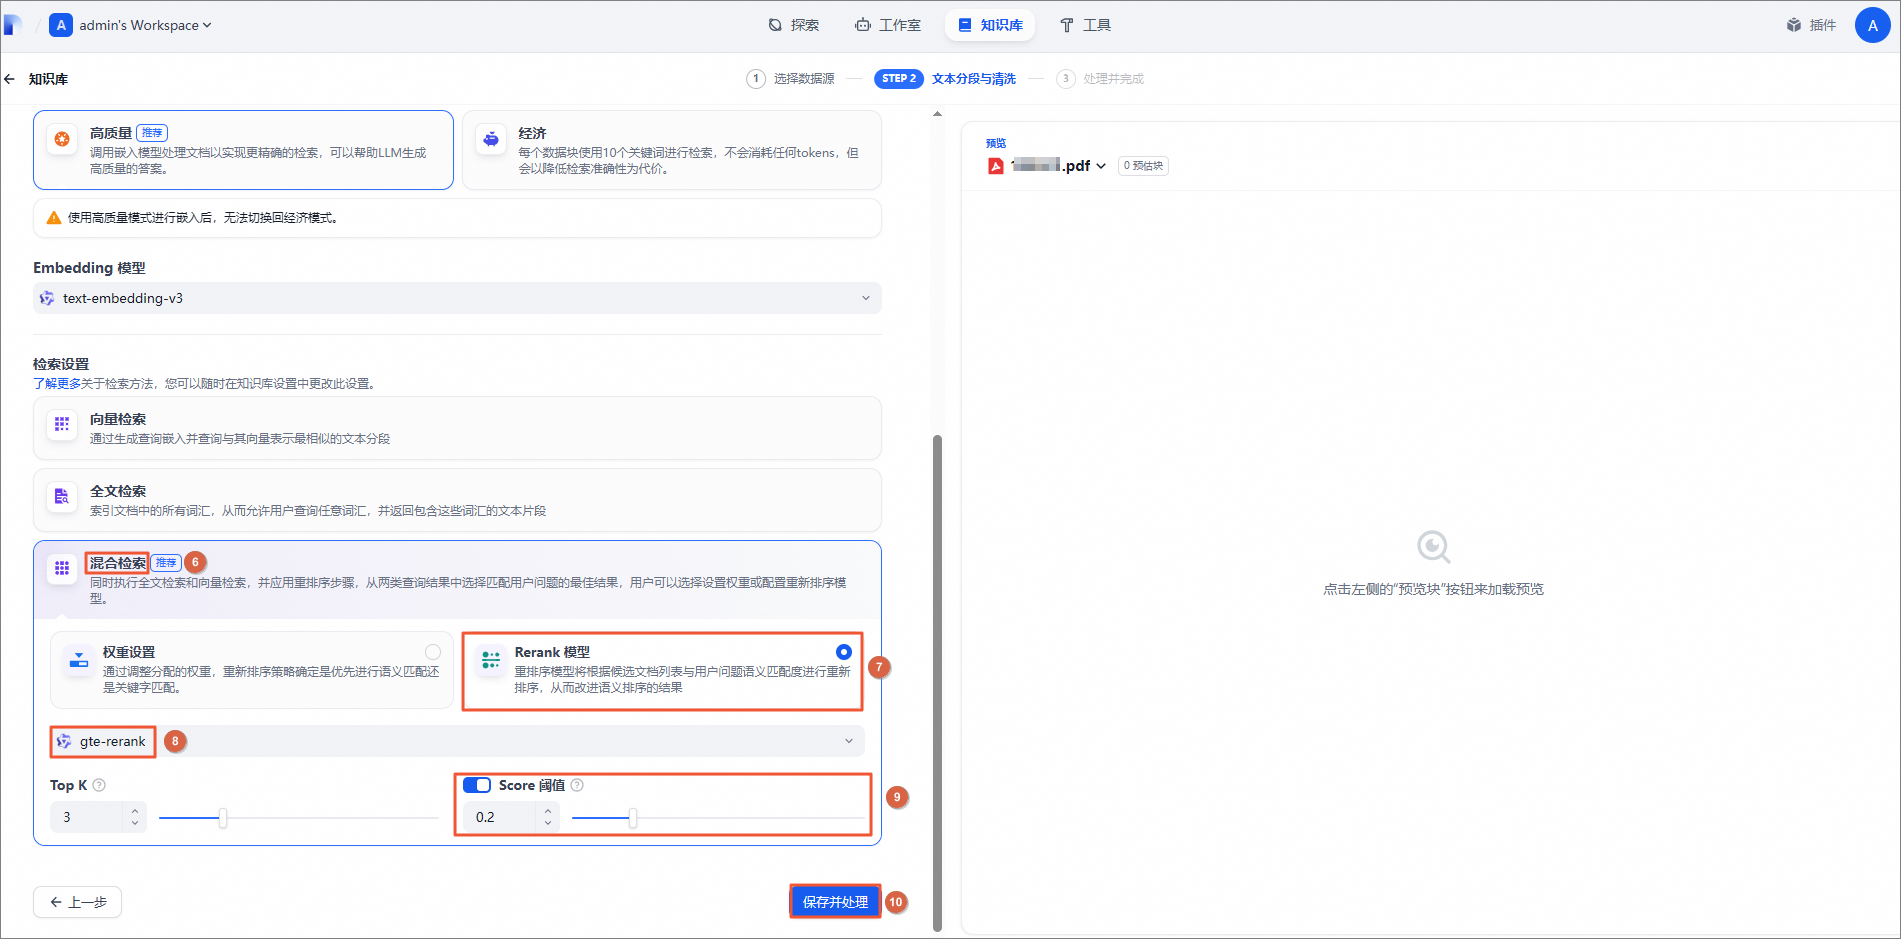This screenshot has width=1901, height=939.
Task: Open the gte-rerank model dropdown
Action: click(x=457, y=741)
